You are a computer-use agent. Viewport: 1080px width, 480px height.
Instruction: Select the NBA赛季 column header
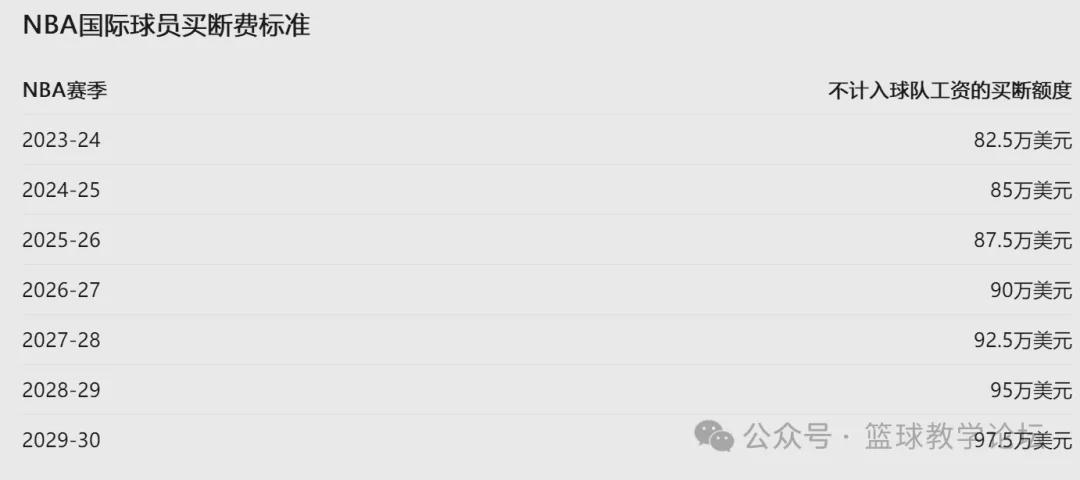tap(65, 90)
